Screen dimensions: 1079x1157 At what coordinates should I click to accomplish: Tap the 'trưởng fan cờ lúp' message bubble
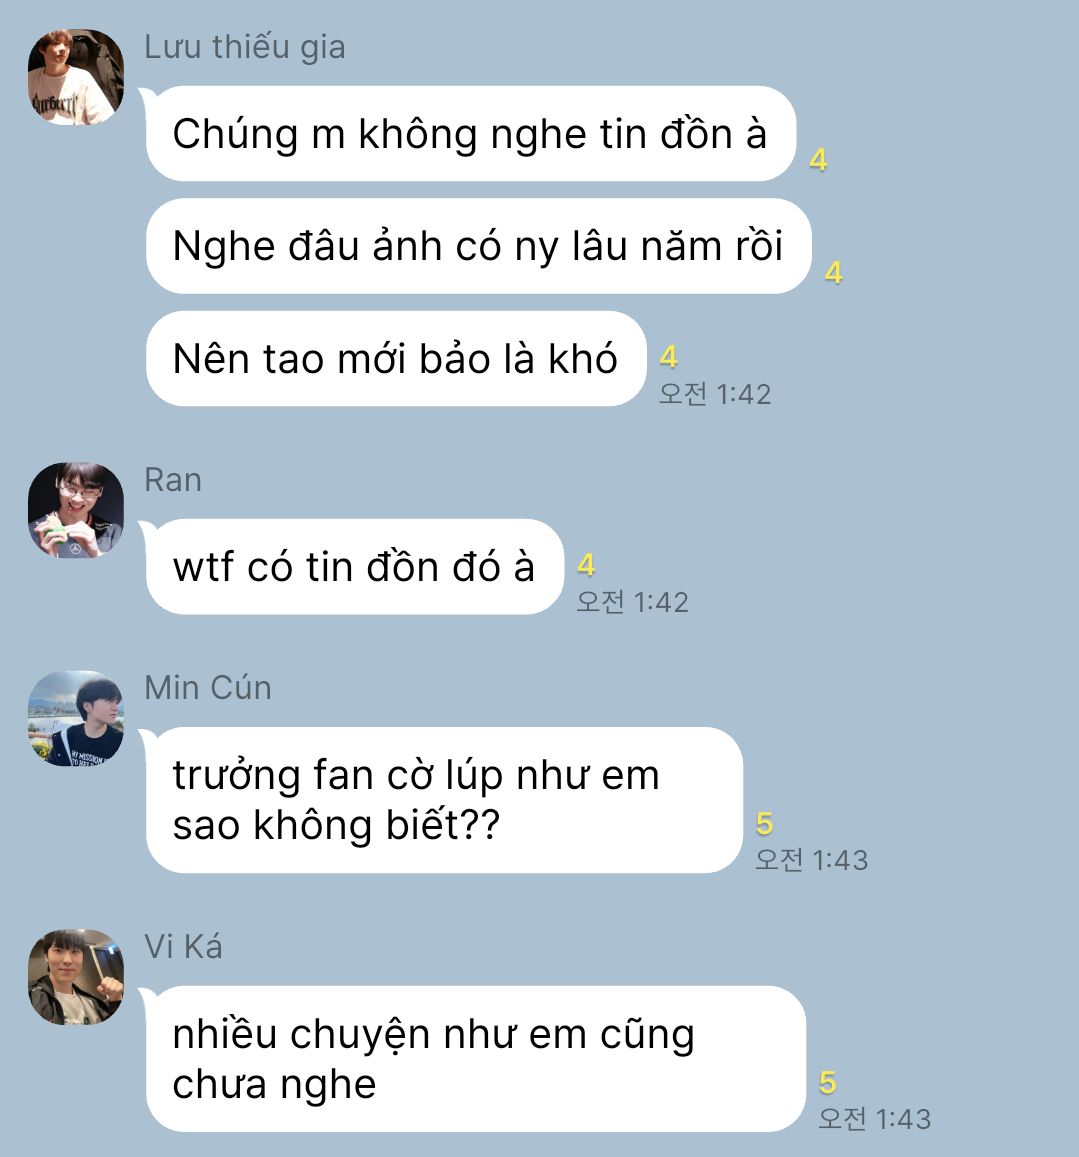(444, 800)
